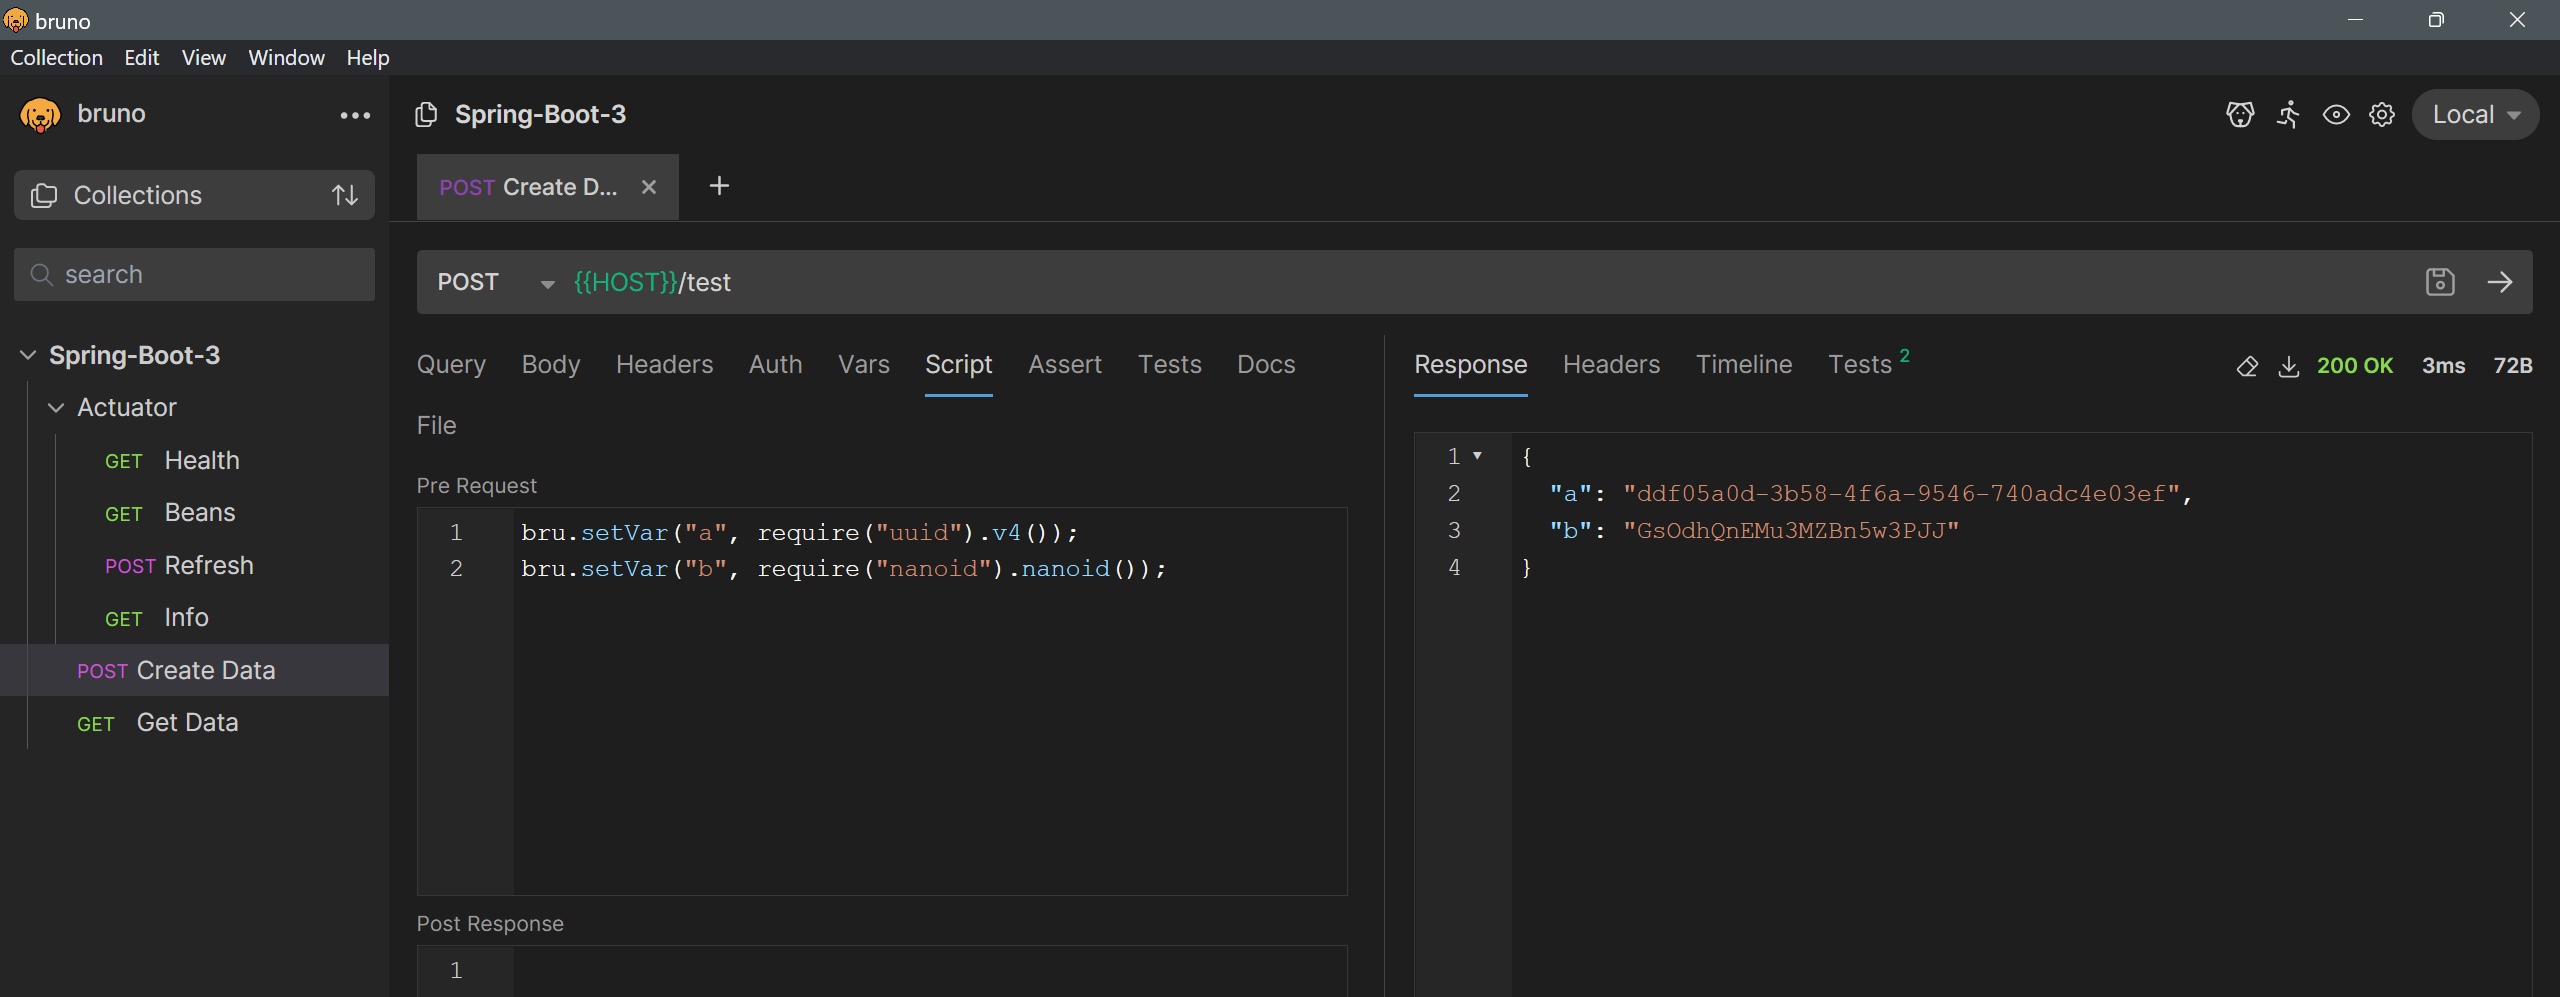Click into the Post Response script editor
This screenshot has height=997, width=2560.
click(930, 971)
